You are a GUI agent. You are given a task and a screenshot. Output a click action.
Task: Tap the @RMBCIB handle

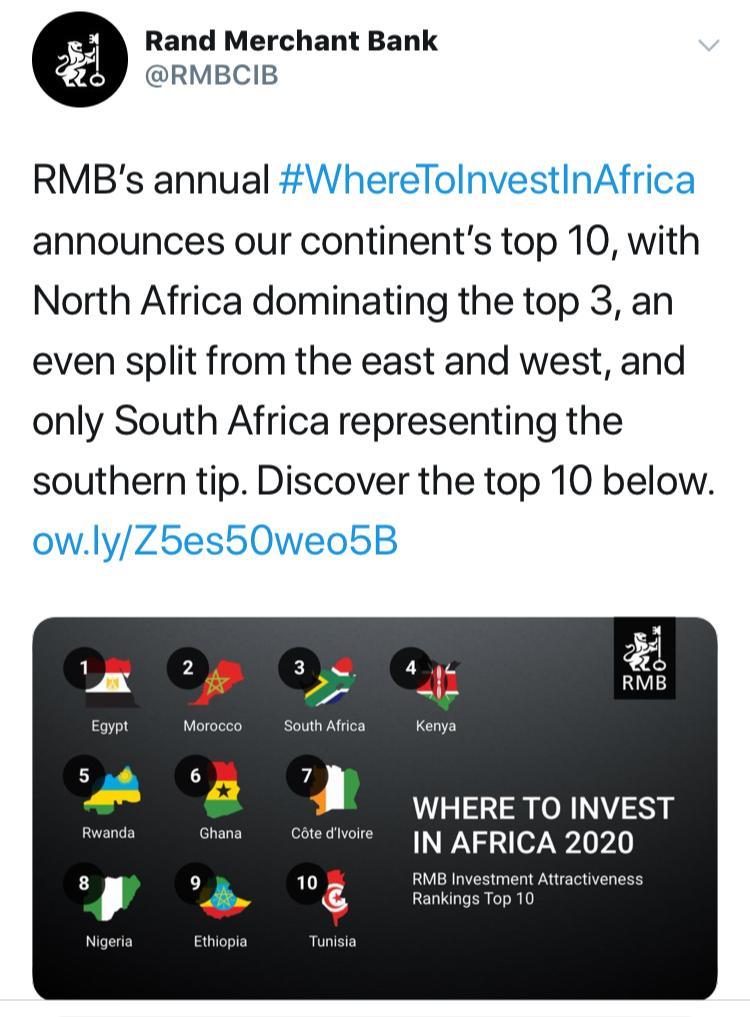point(212,75)
